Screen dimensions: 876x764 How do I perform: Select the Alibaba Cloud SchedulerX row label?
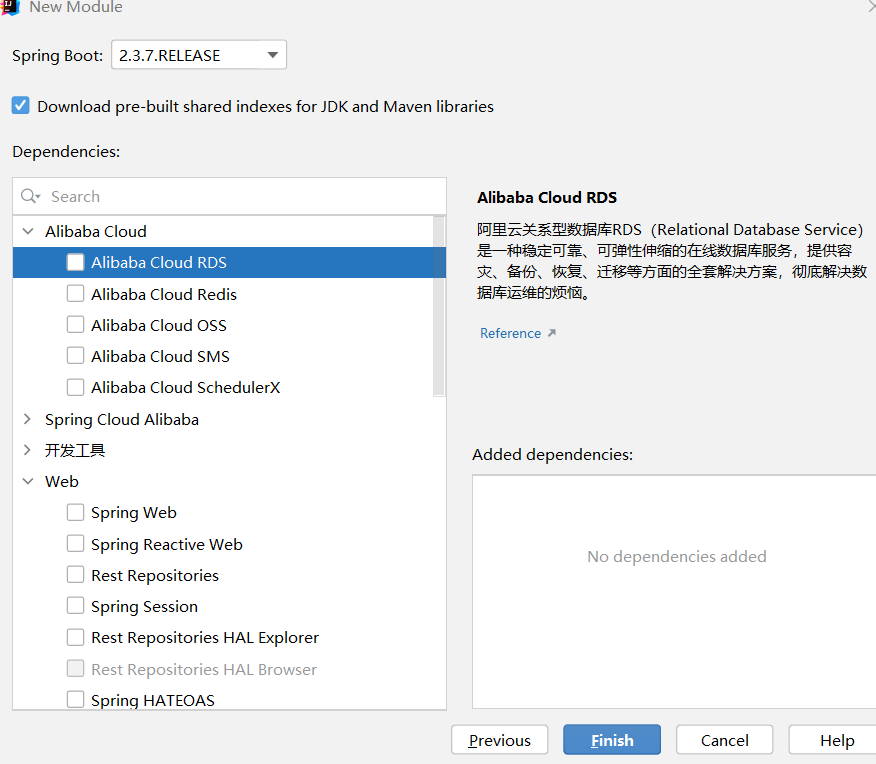tap(185, 388)
